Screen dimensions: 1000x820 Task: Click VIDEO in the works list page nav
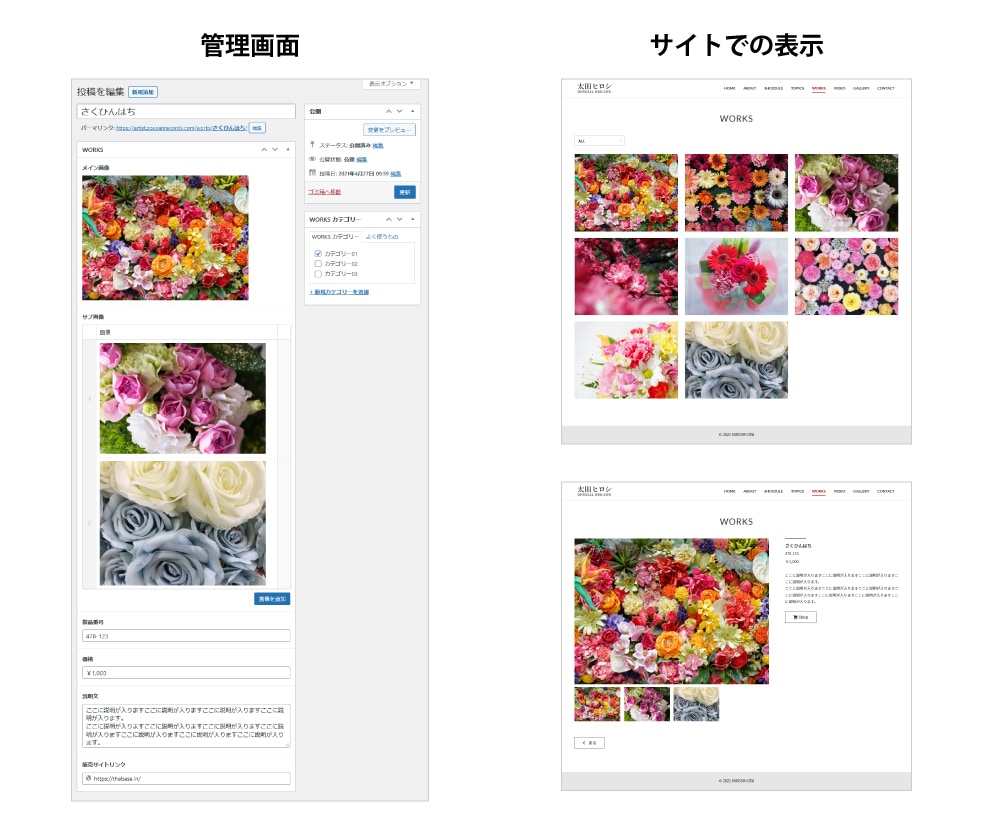pyautogui.click(x=839, y=89)
